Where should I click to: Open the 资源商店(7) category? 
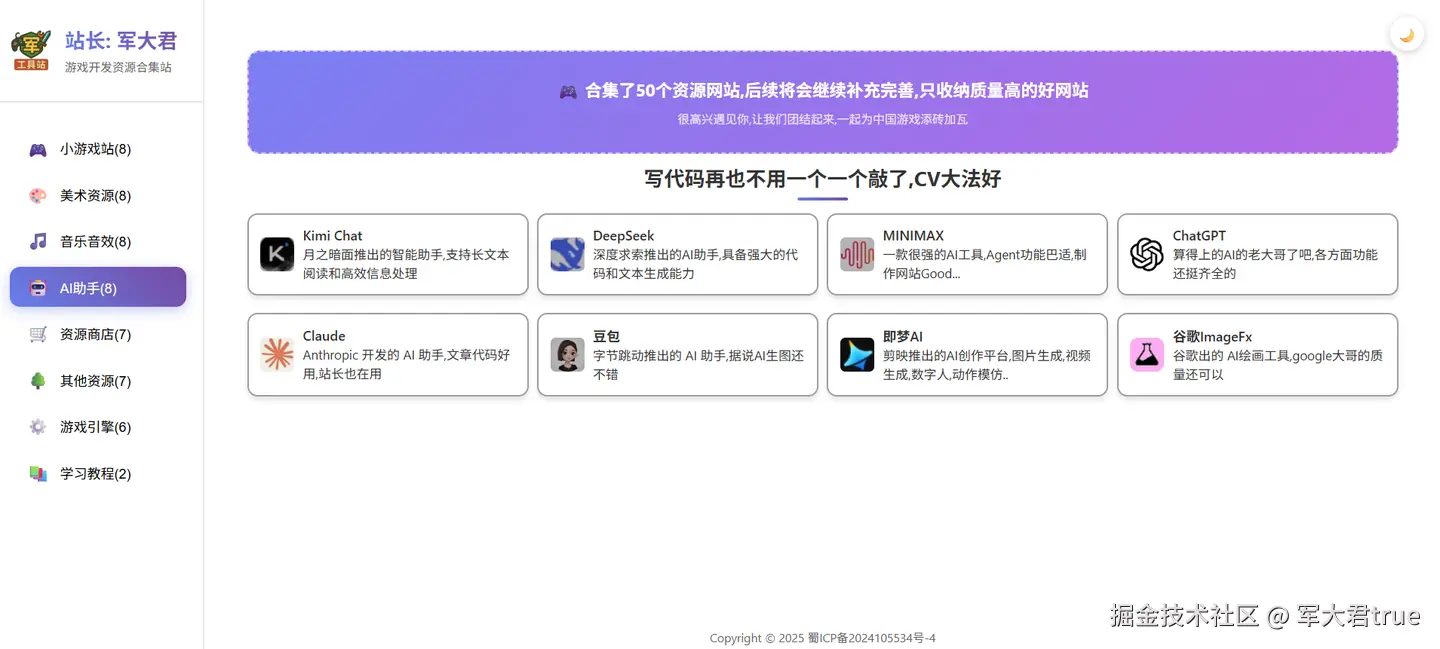click(x=98, y=334)
